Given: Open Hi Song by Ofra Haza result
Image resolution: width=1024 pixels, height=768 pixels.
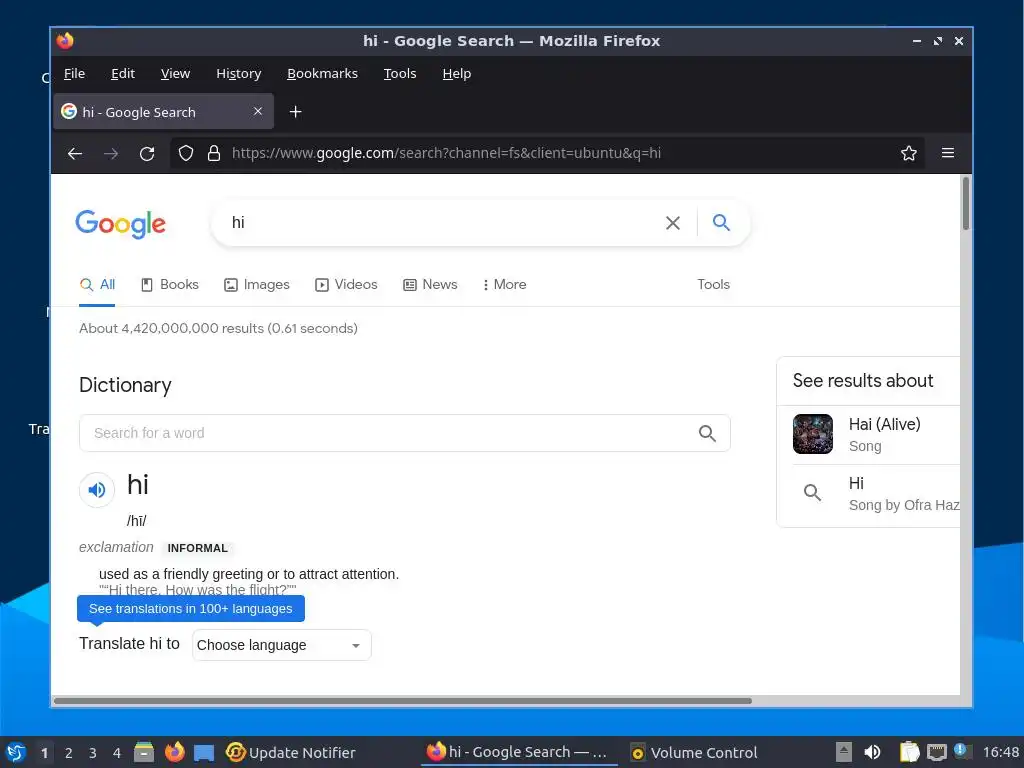Looking at the screenshot, I should click(876, 494).
